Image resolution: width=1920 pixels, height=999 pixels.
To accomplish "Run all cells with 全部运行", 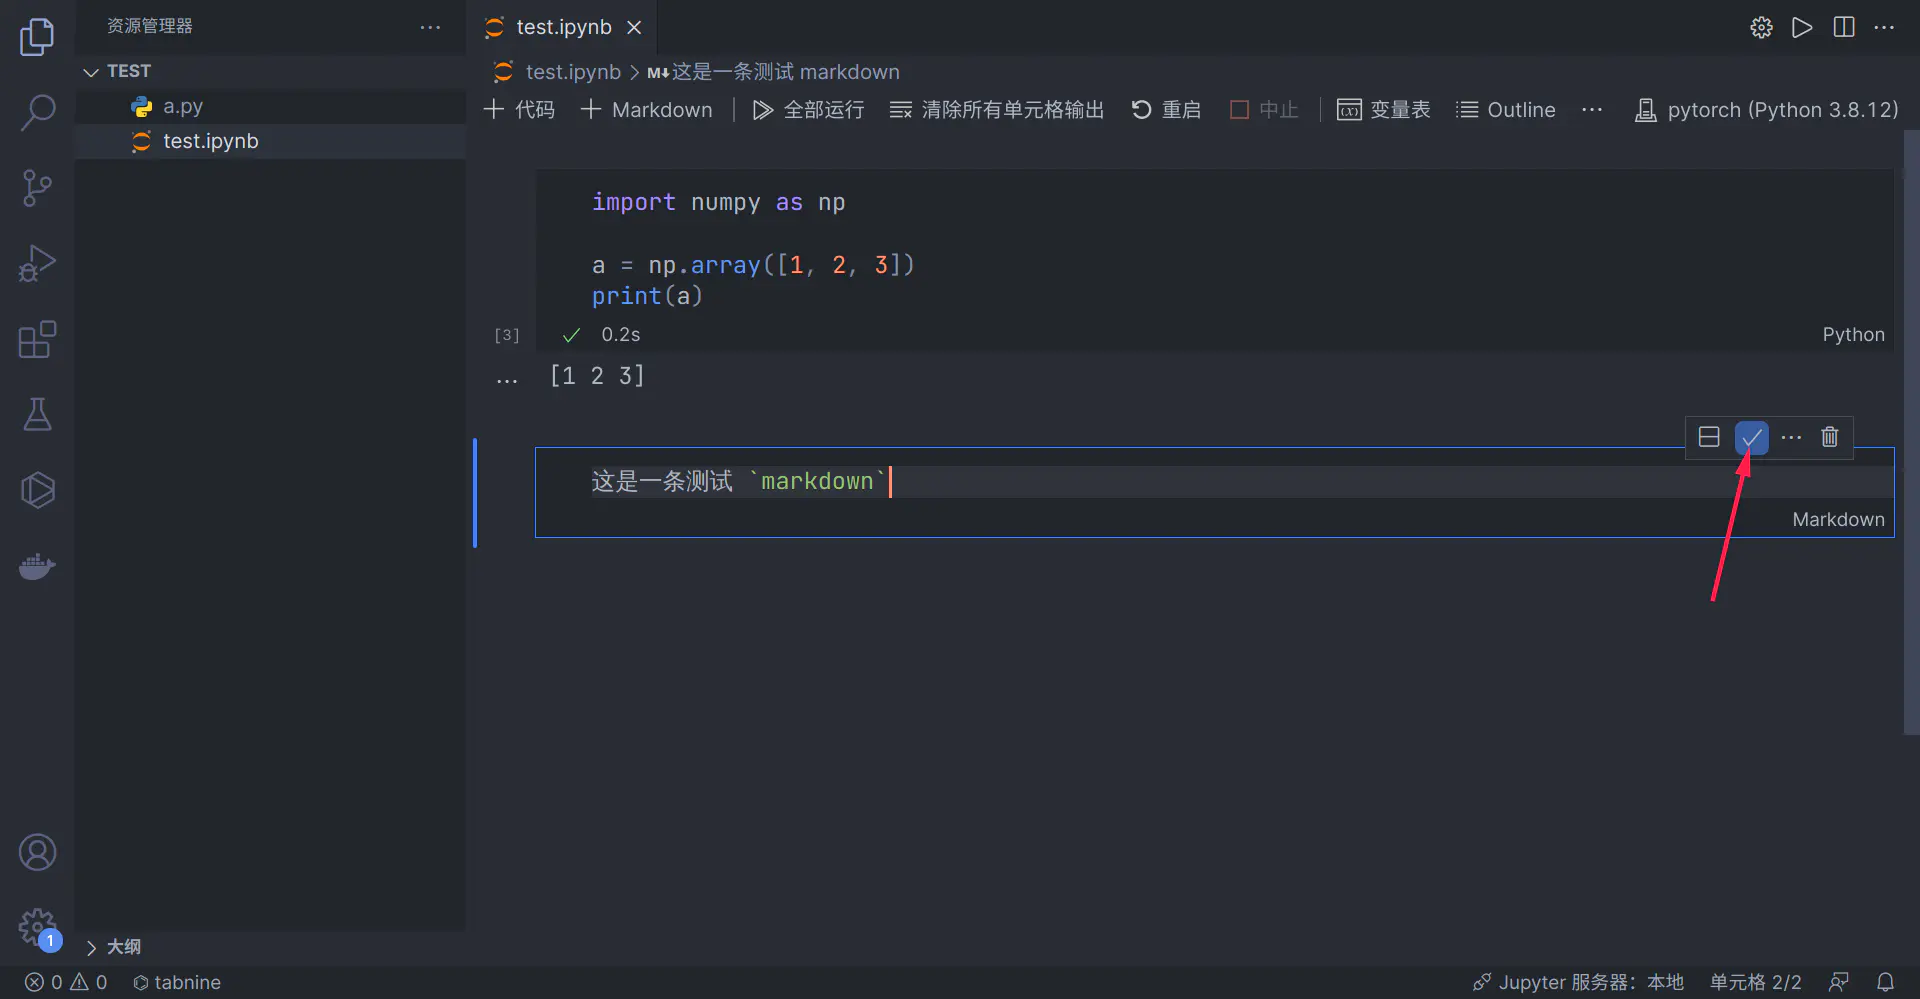I will coord(807,110).
